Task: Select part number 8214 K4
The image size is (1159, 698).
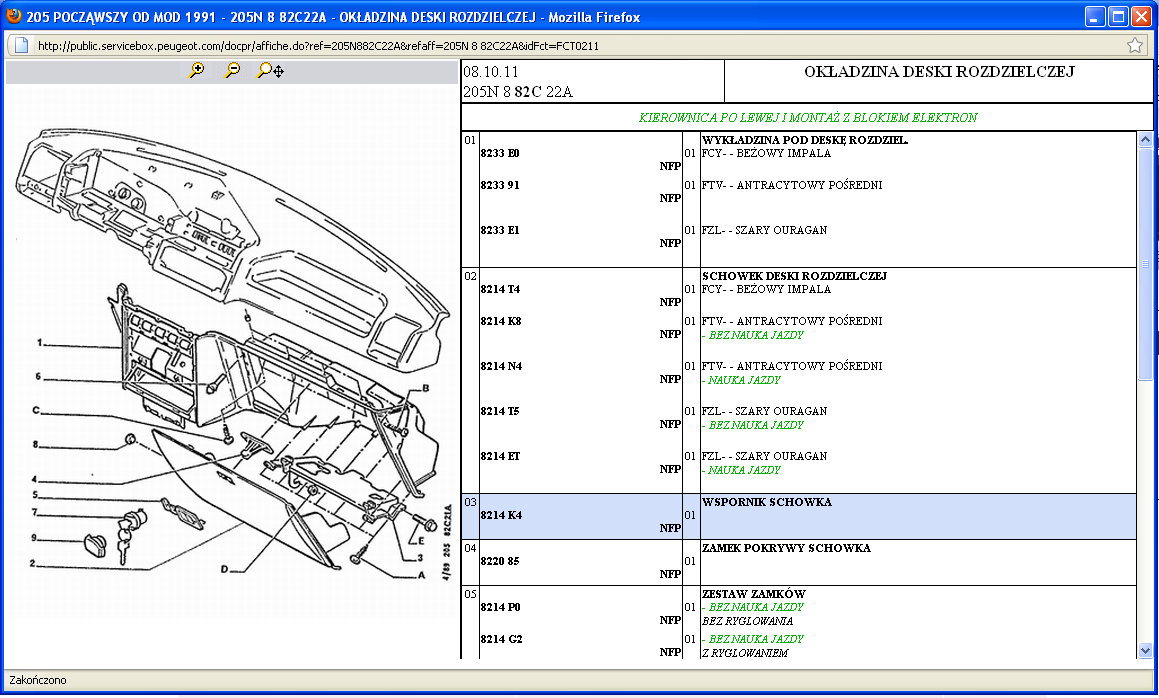Action: pos(501,516)
